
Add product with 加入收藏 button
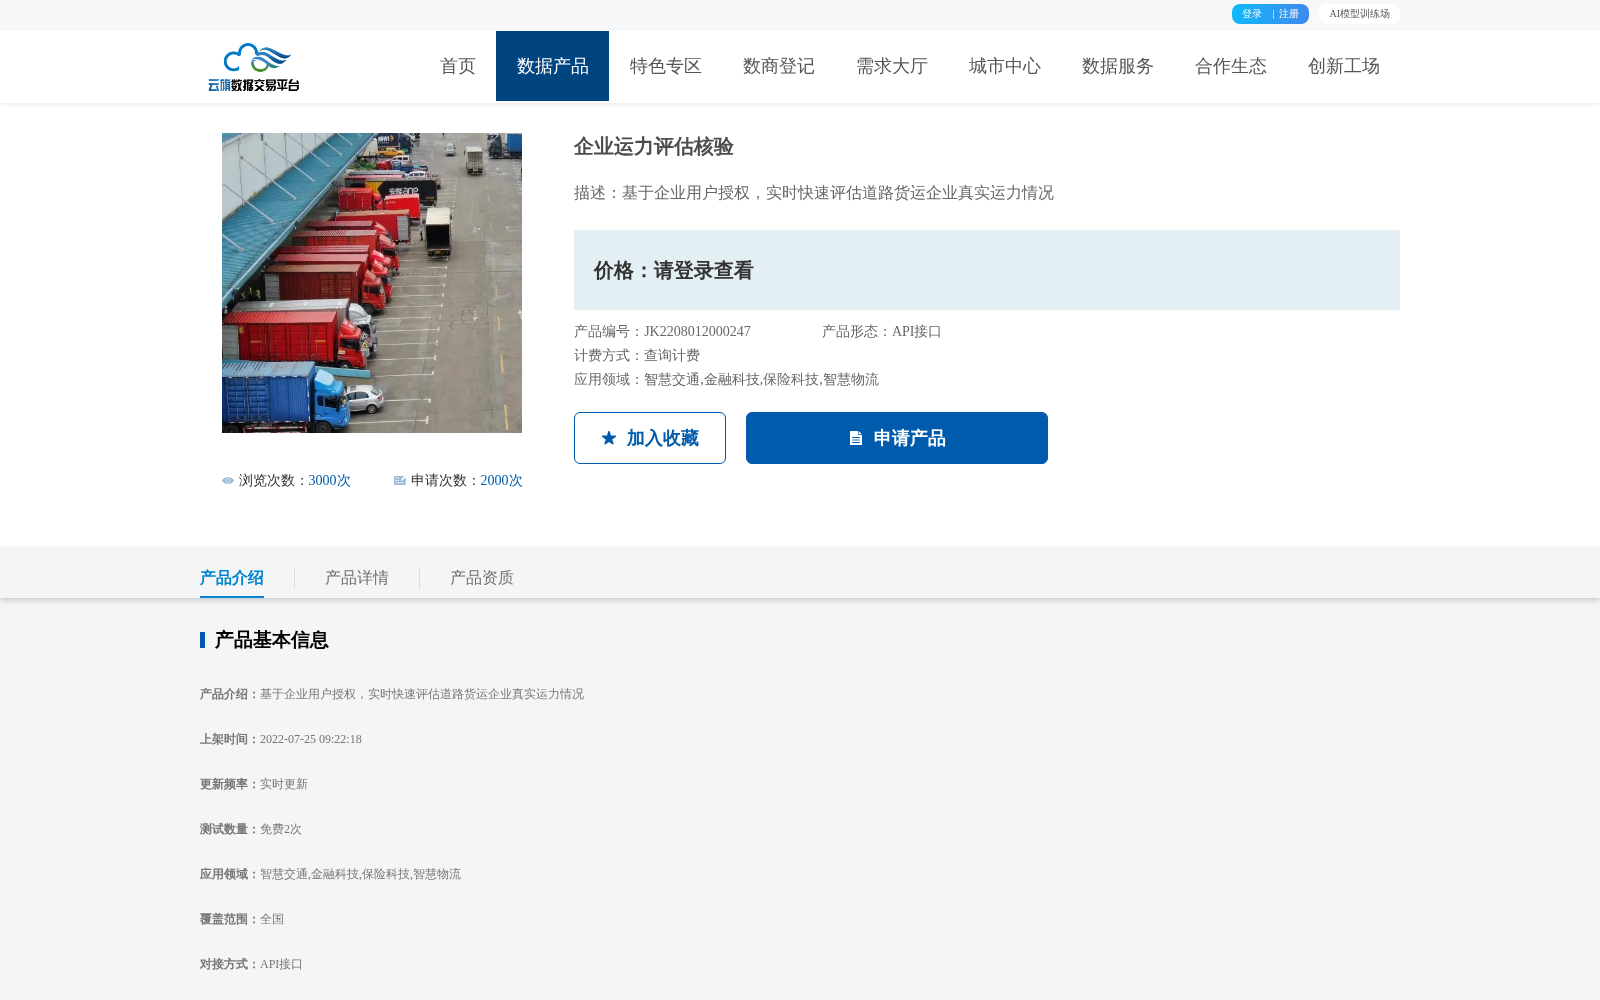pos(650,438)
